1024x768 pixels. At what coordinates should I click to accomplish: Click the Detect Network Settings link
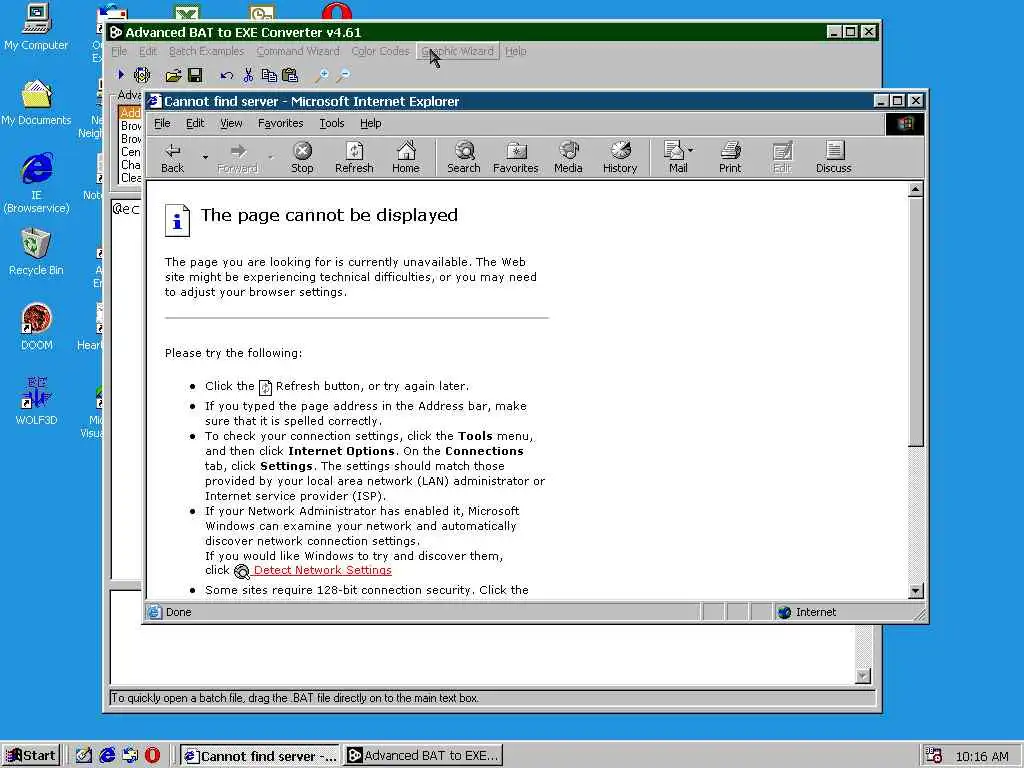[322, 570]
